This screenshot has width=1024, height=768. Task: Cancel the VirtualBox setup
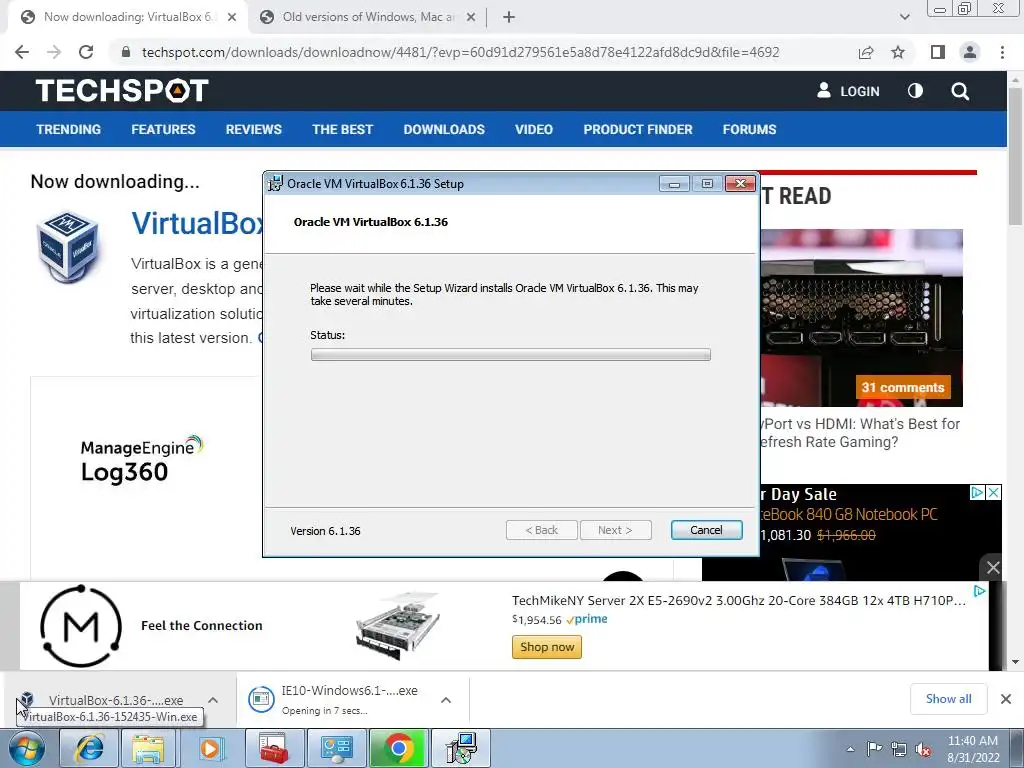[707, 530]
